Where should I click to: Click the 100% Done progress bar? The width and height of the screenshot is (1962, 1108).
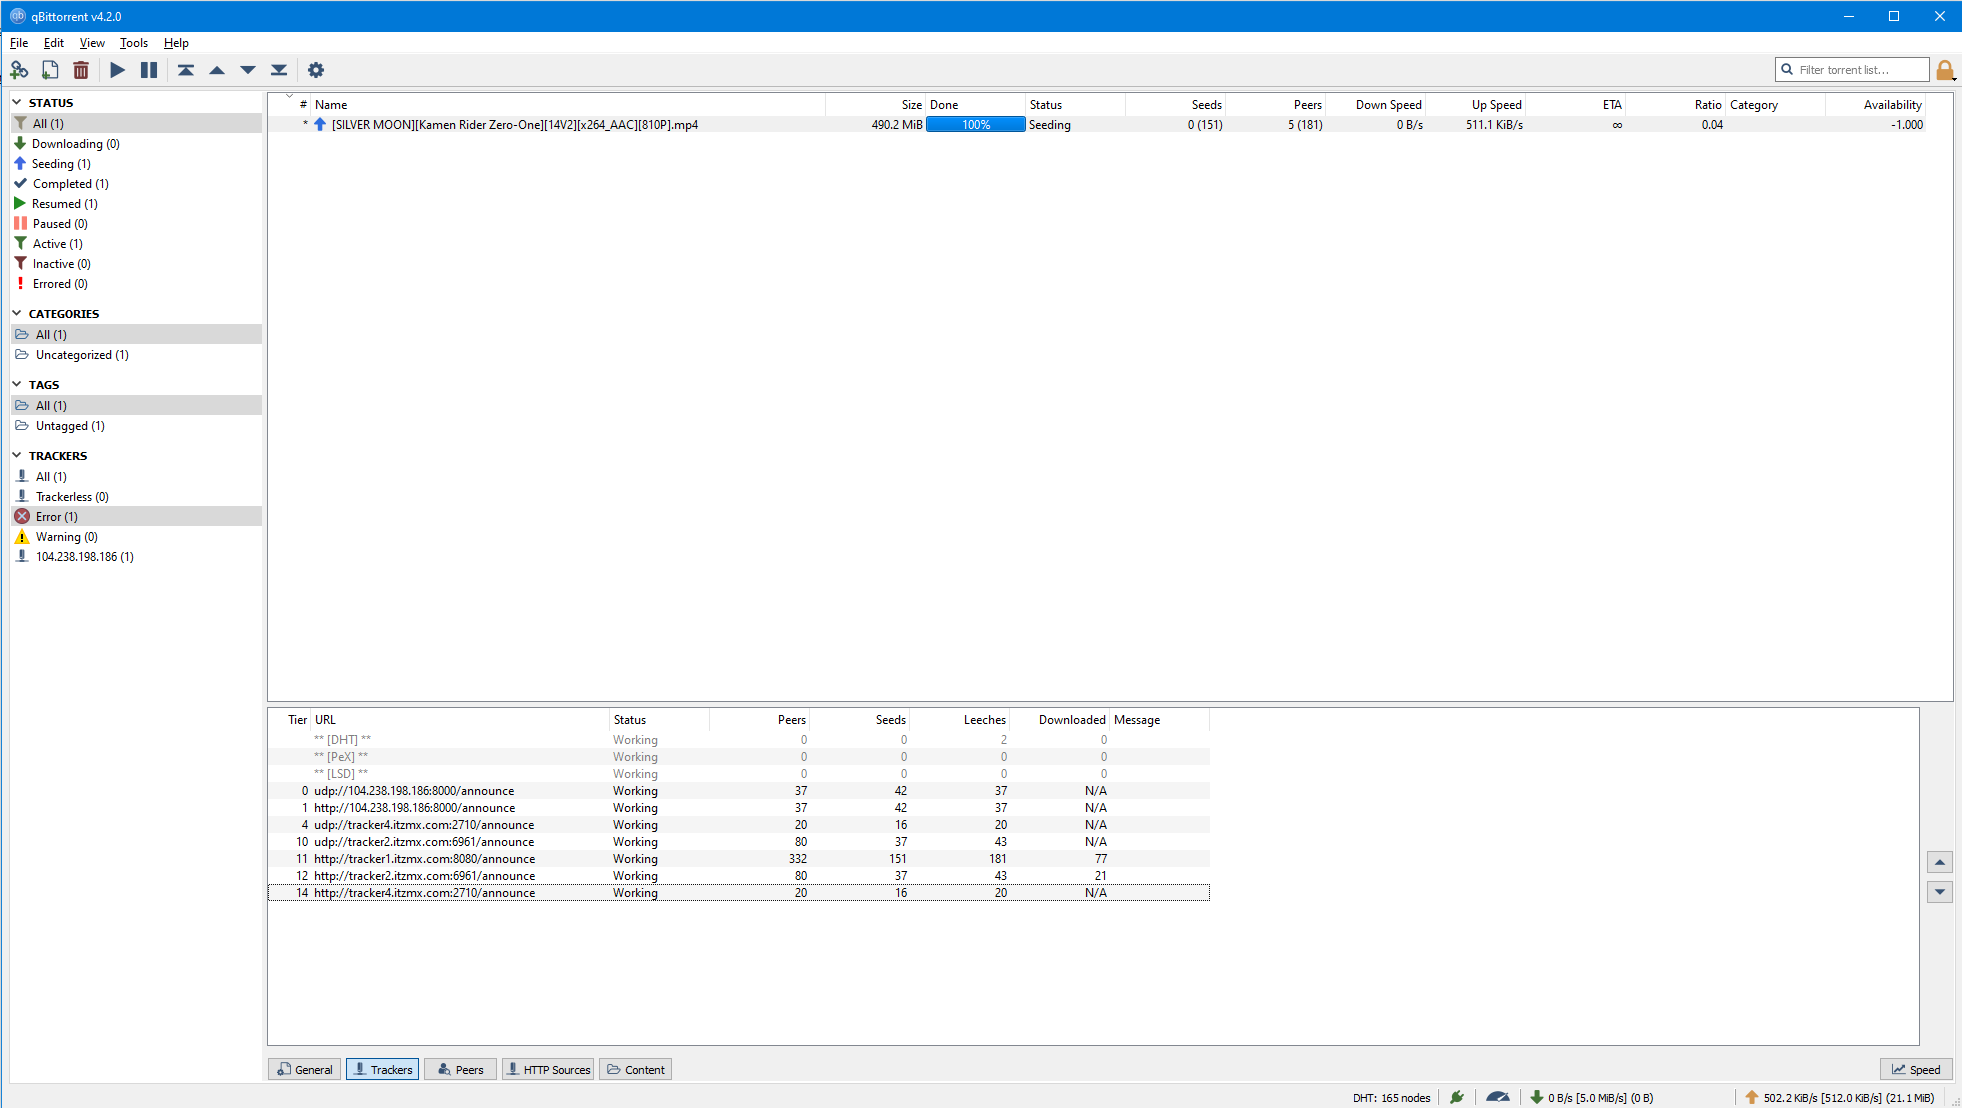[x=975, y=124]
